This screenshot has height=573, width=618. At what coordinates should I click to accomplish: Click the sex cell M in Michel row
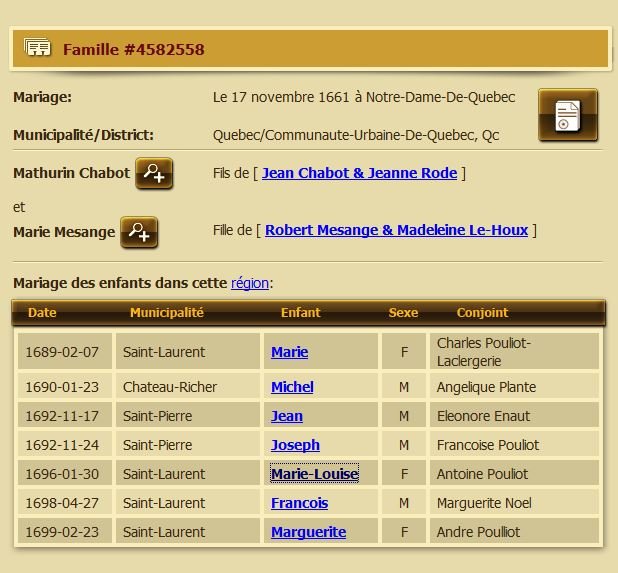click(x=404, y=387)
